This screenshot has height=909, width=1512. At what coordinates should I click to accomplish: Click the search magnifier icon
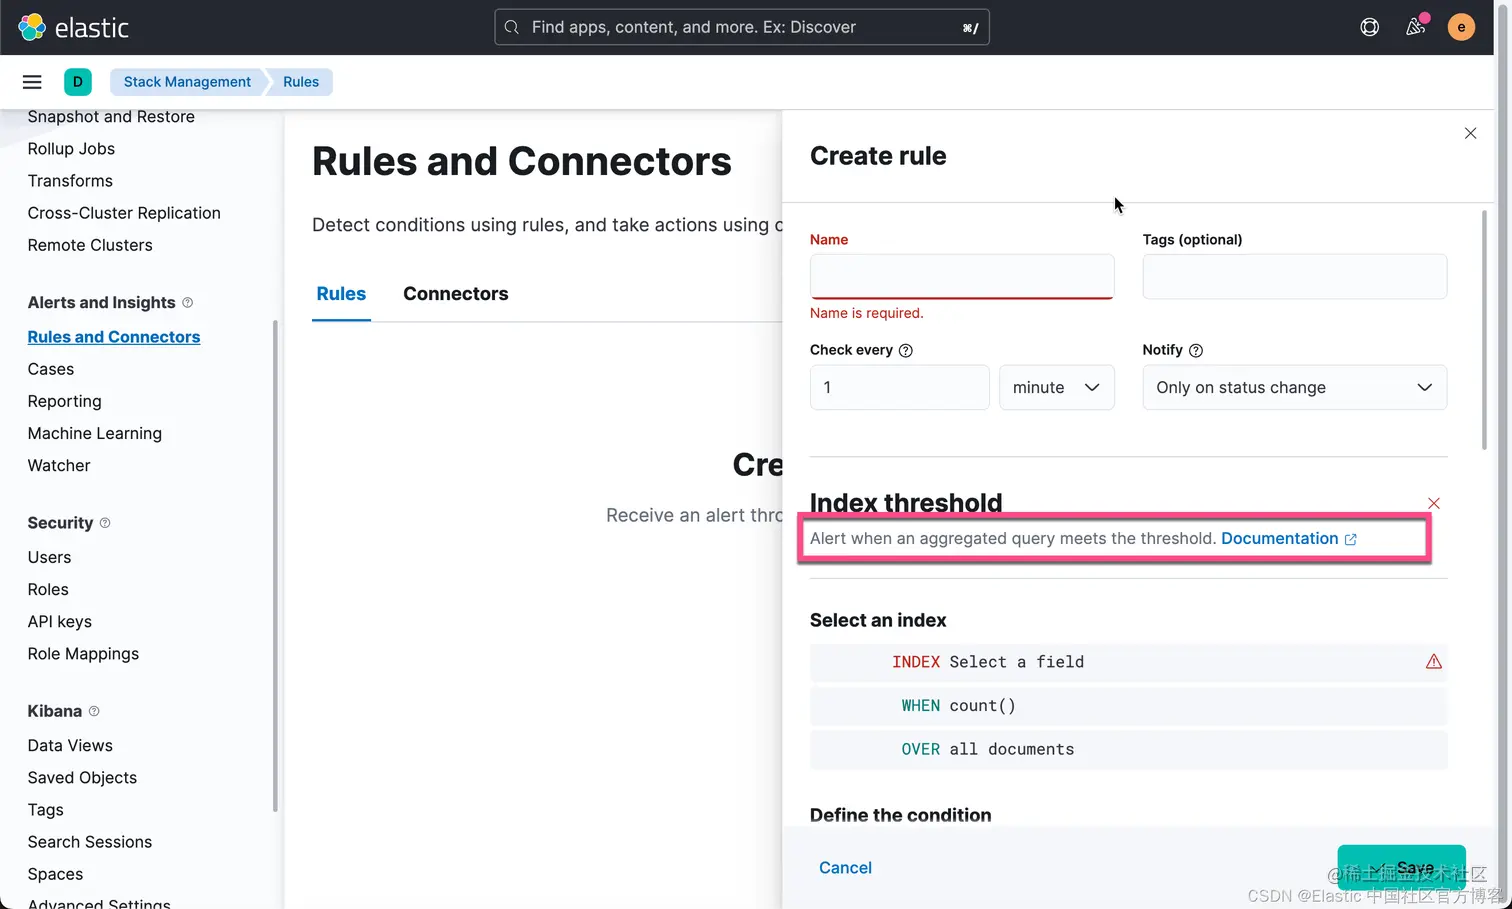512,27
